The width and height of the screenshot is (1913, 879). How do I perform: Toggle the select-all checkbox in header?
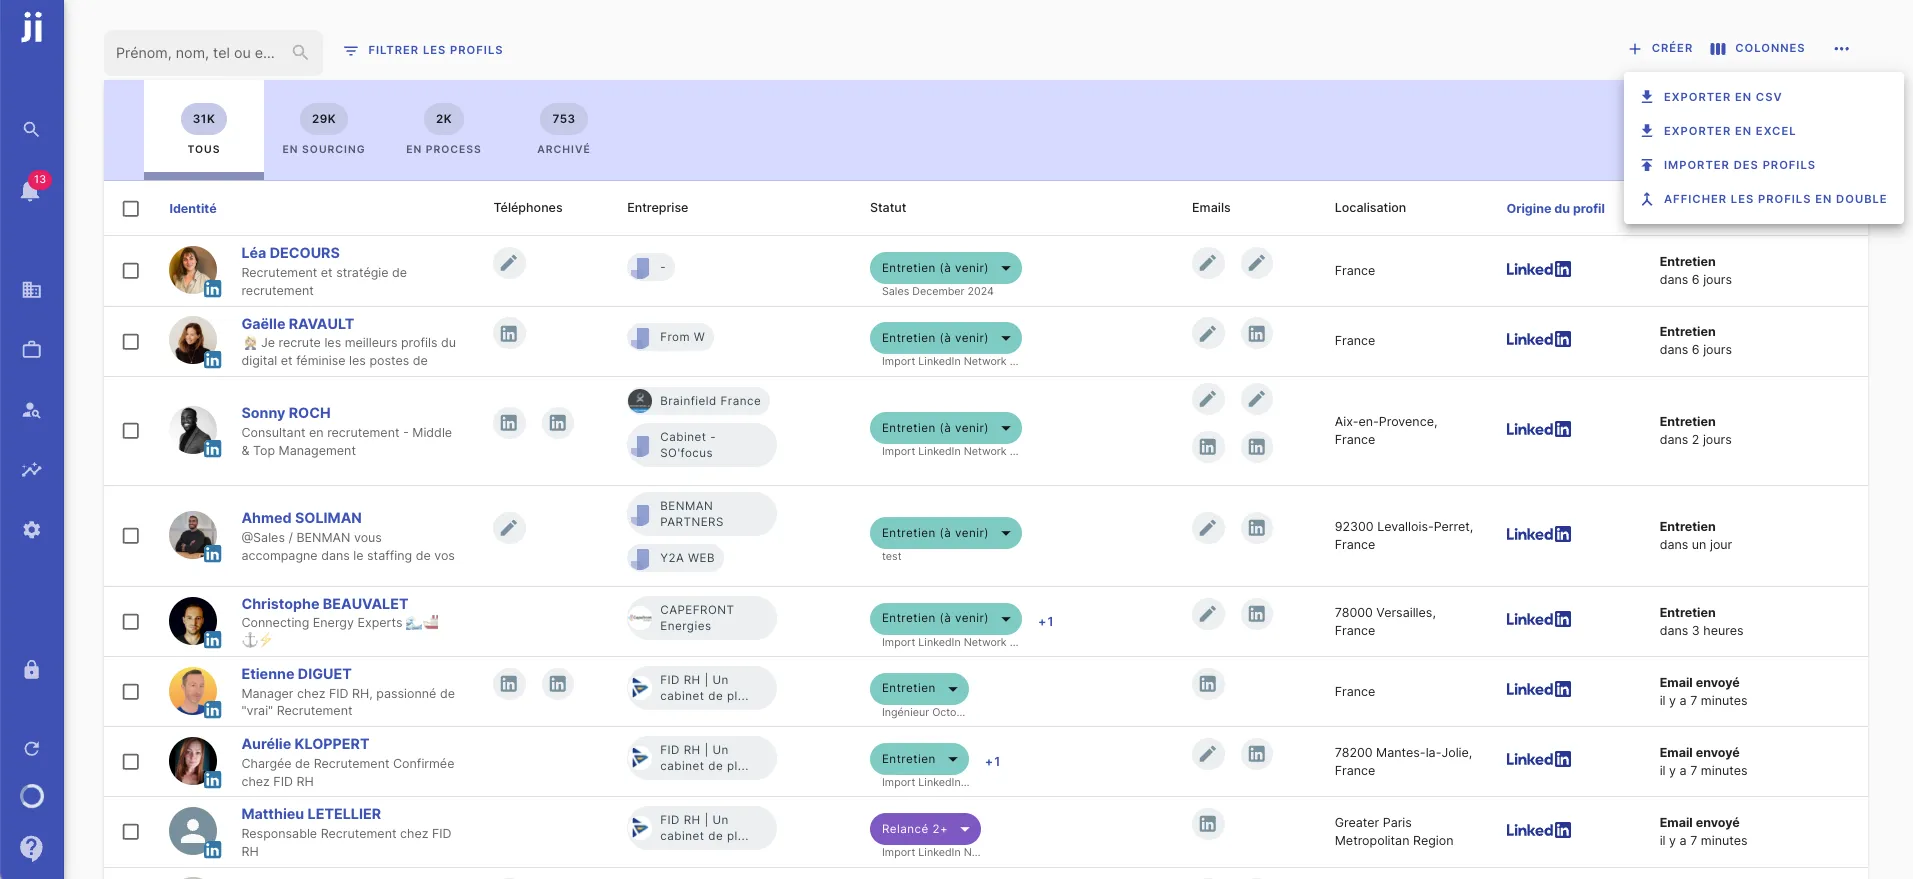click(x=131, y=209)
